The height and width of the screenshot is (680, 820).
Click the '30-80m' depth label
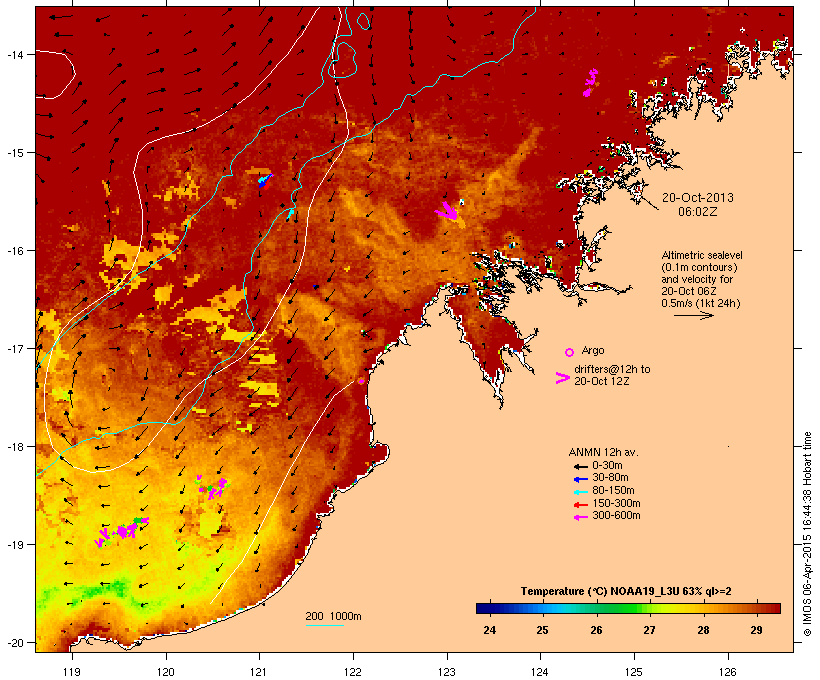click(610, 478)
